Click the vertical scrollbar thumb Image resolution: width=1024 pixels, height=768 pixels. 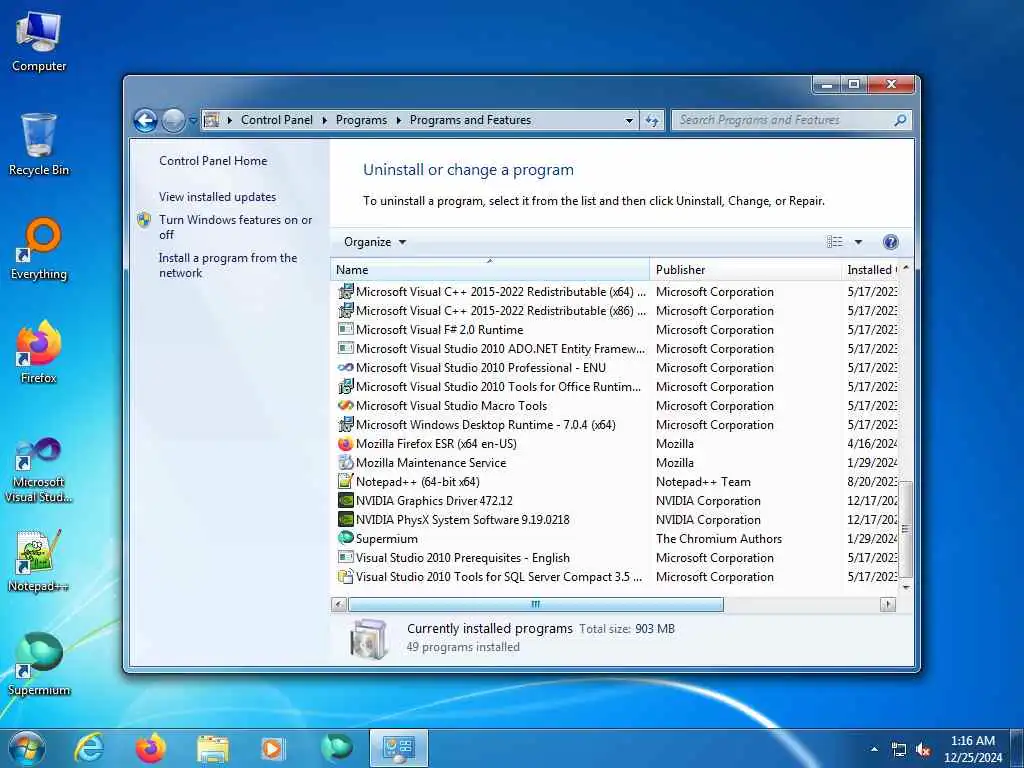906,530
